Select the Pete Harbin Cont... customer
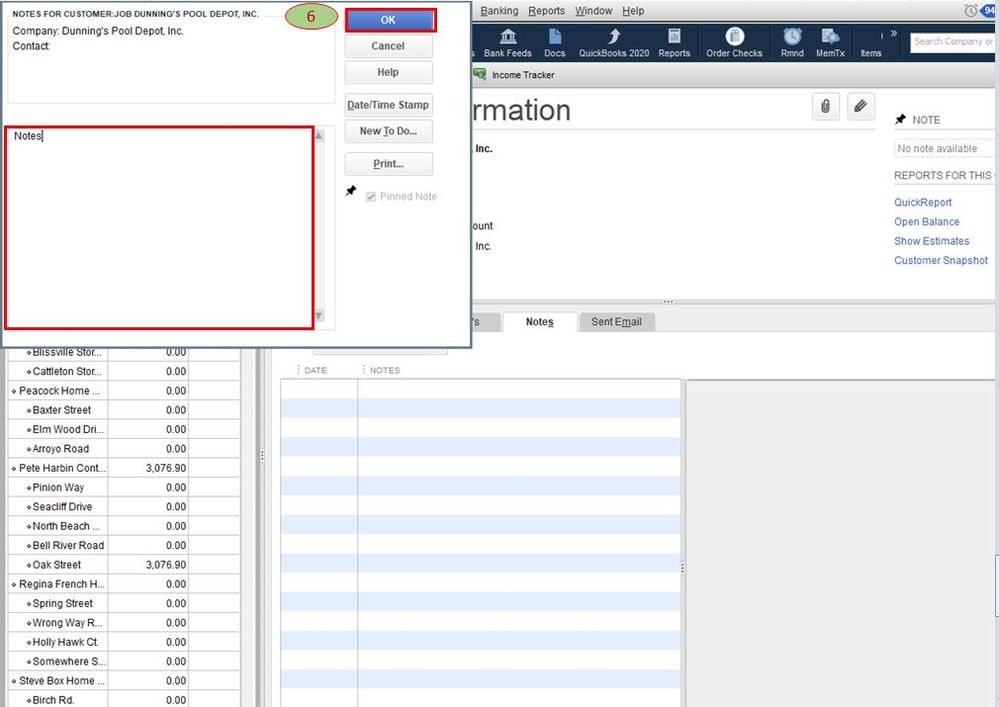The image size is (999, 707). coord(62,468)
